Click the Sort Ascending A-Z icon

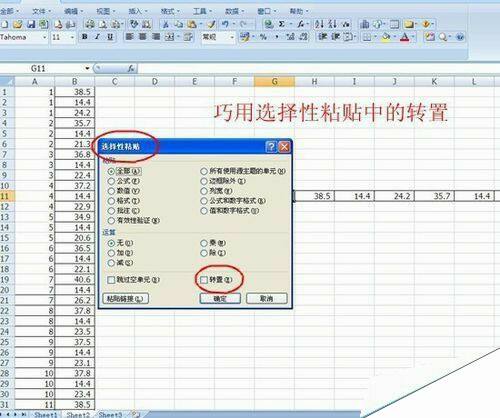[319, 24]
